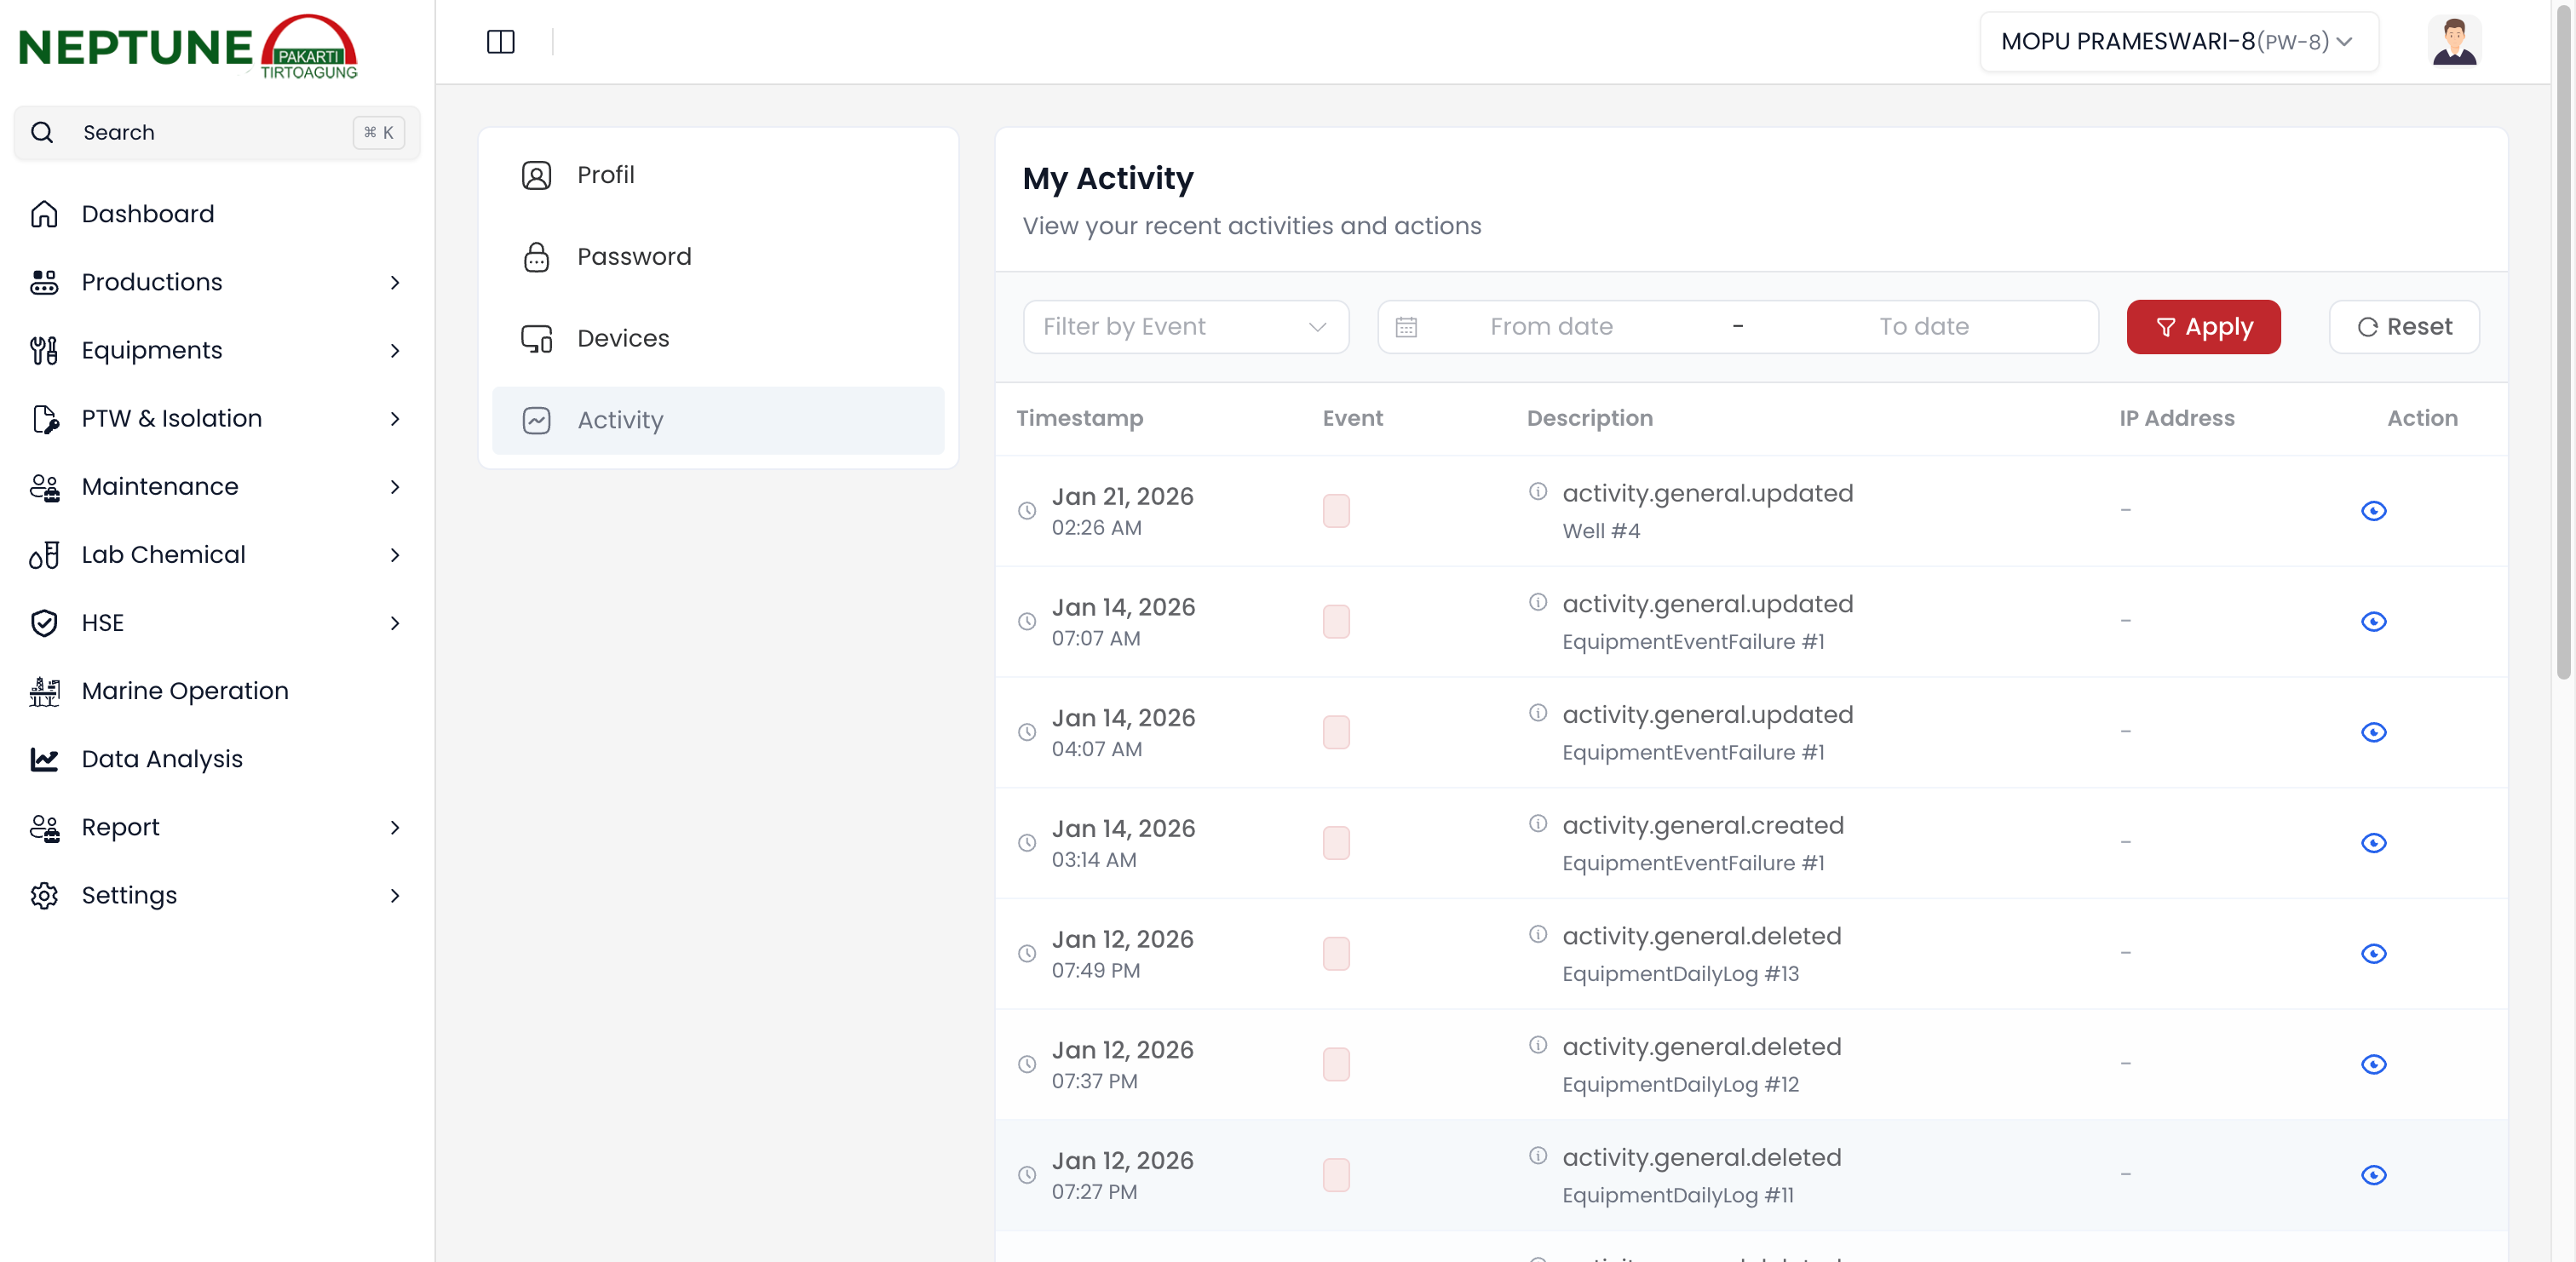Click the NEPTUNE logo
Image resolution: width=2576 pixels, height=1262 pixels.
(188, 47)
